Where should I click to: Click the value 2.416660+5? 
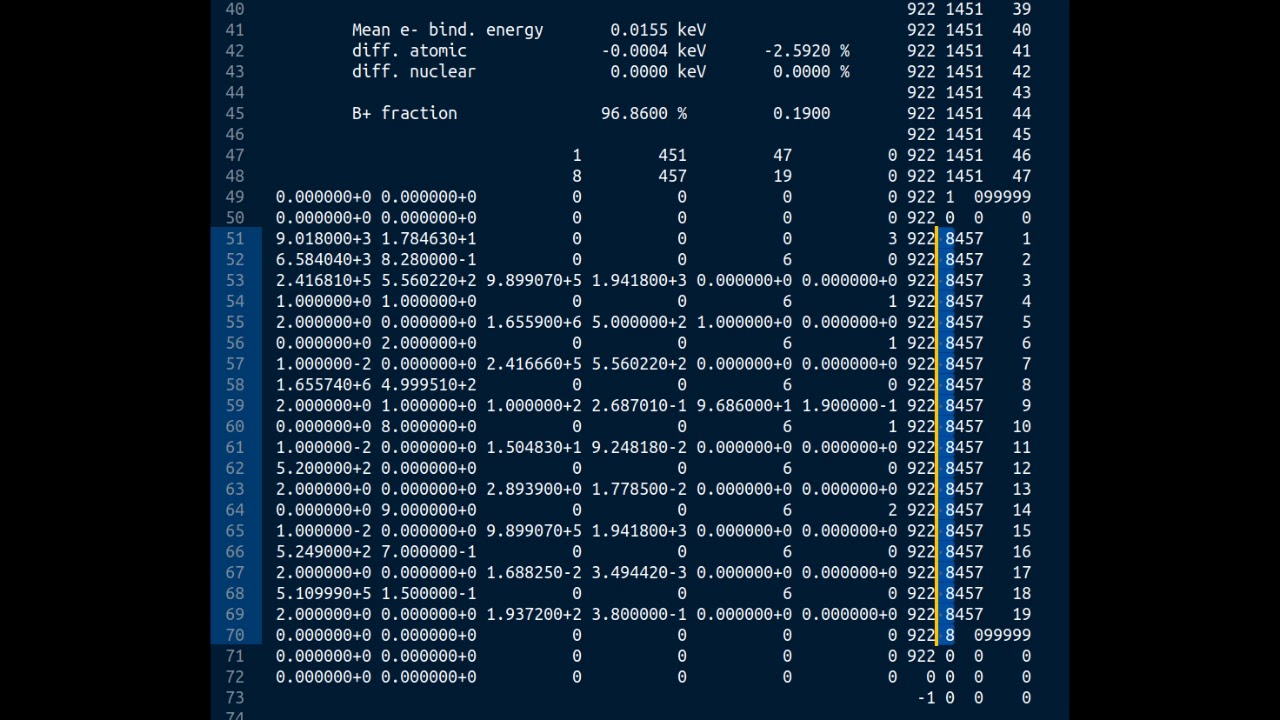[x=534, y=364]
